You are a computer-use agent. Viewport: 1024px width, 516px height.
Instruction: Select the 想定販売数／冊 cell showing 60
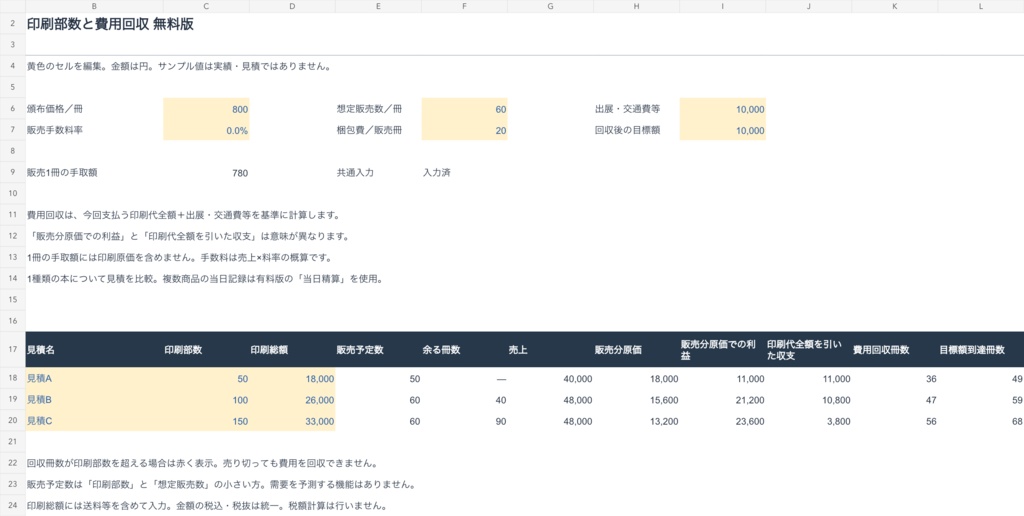click(464, 109)
